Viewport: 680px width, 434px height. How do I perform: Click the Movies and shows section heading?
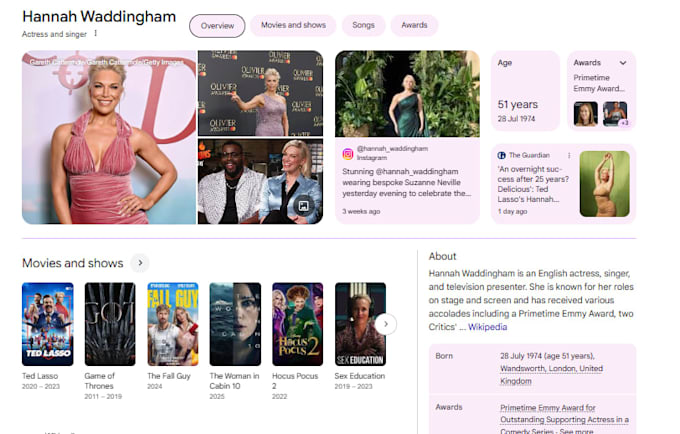click(x=72, y=263)
